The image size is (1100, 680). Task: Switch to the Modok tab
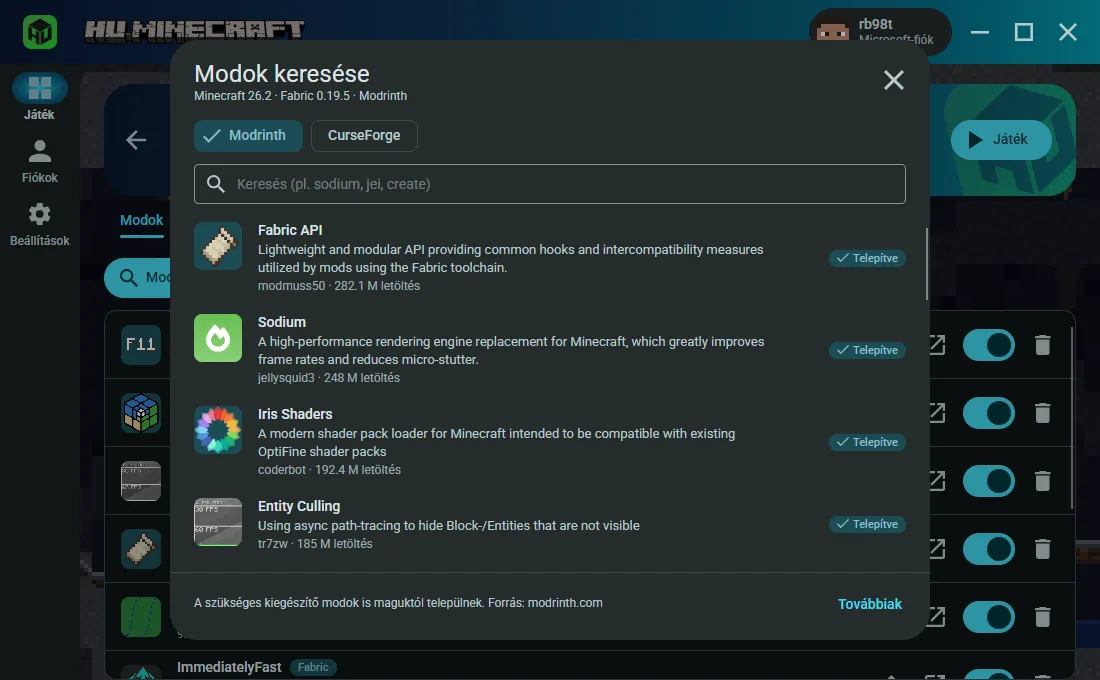(x=142, y=220)
